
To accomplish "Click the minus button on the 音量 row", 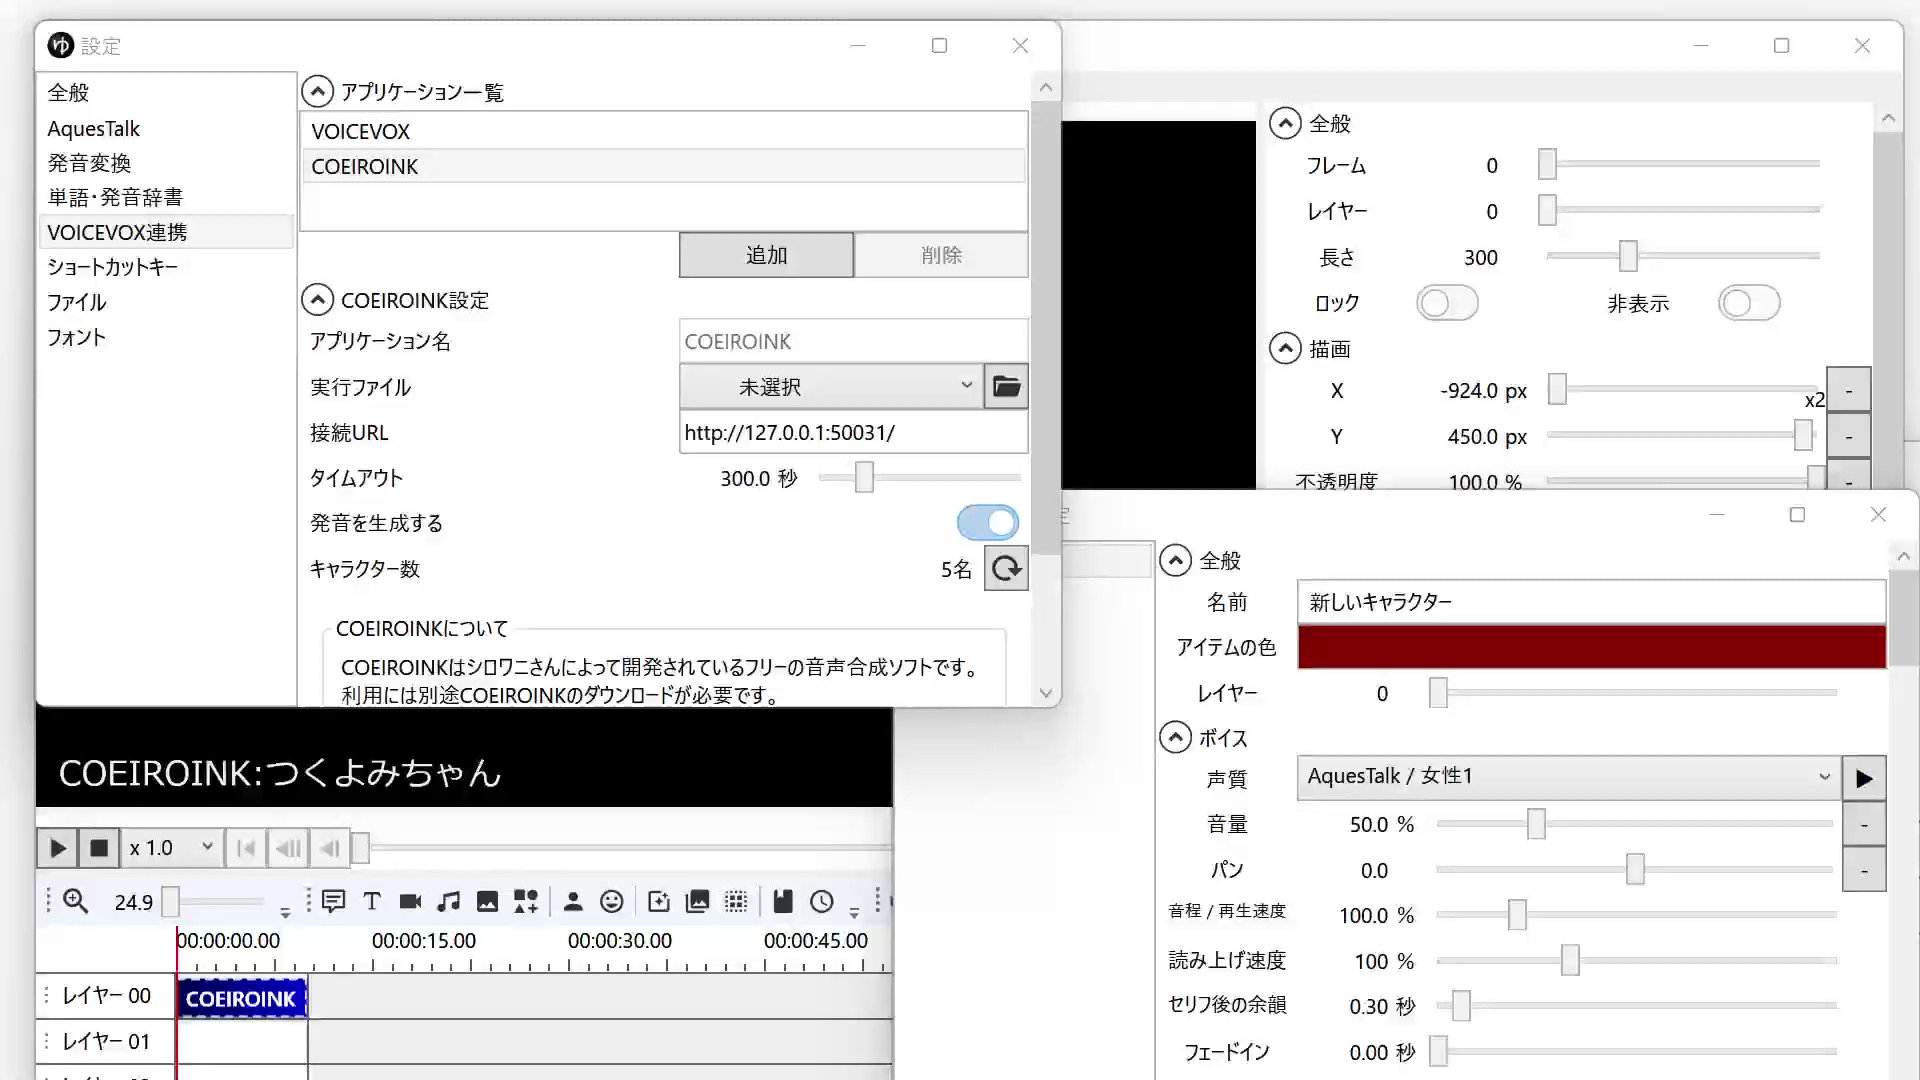I will 1864,824.
